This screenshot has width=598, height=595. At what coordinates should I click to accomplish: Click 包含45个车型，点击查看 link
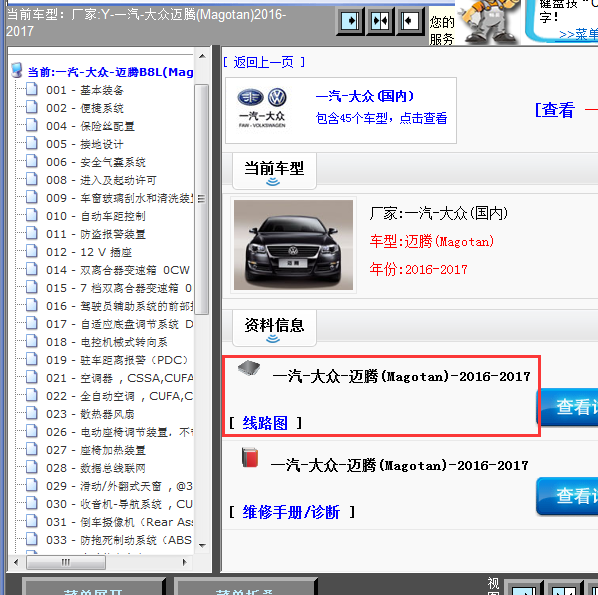[381, 118]
